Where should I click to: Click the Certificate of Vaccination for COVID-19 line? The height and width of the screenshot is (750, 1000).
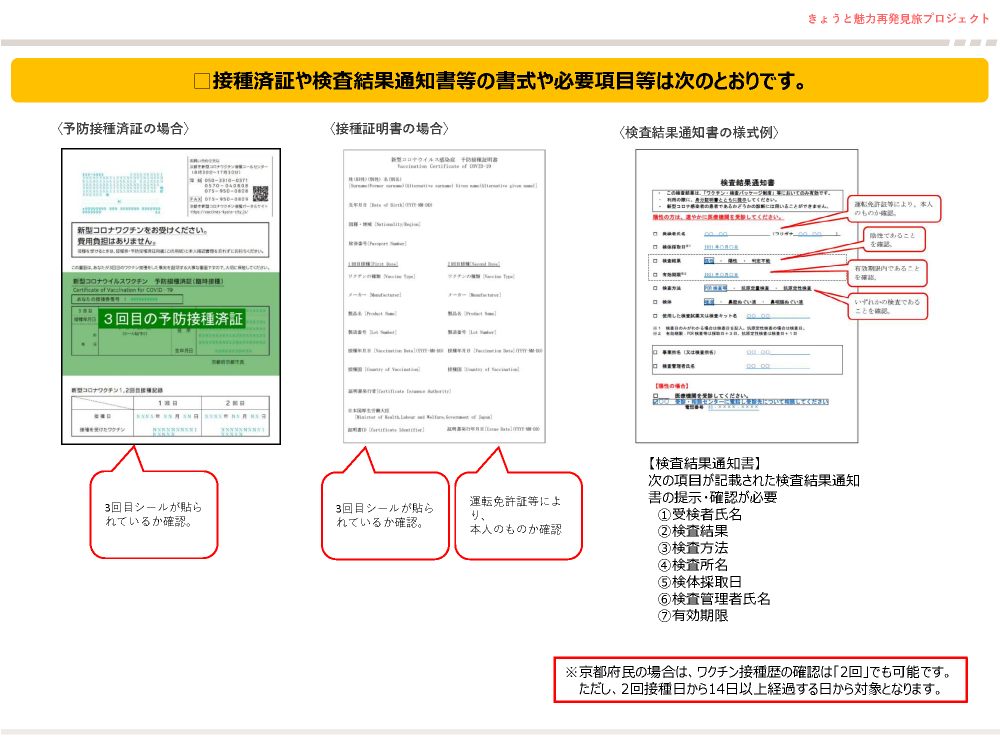[122, 290]
